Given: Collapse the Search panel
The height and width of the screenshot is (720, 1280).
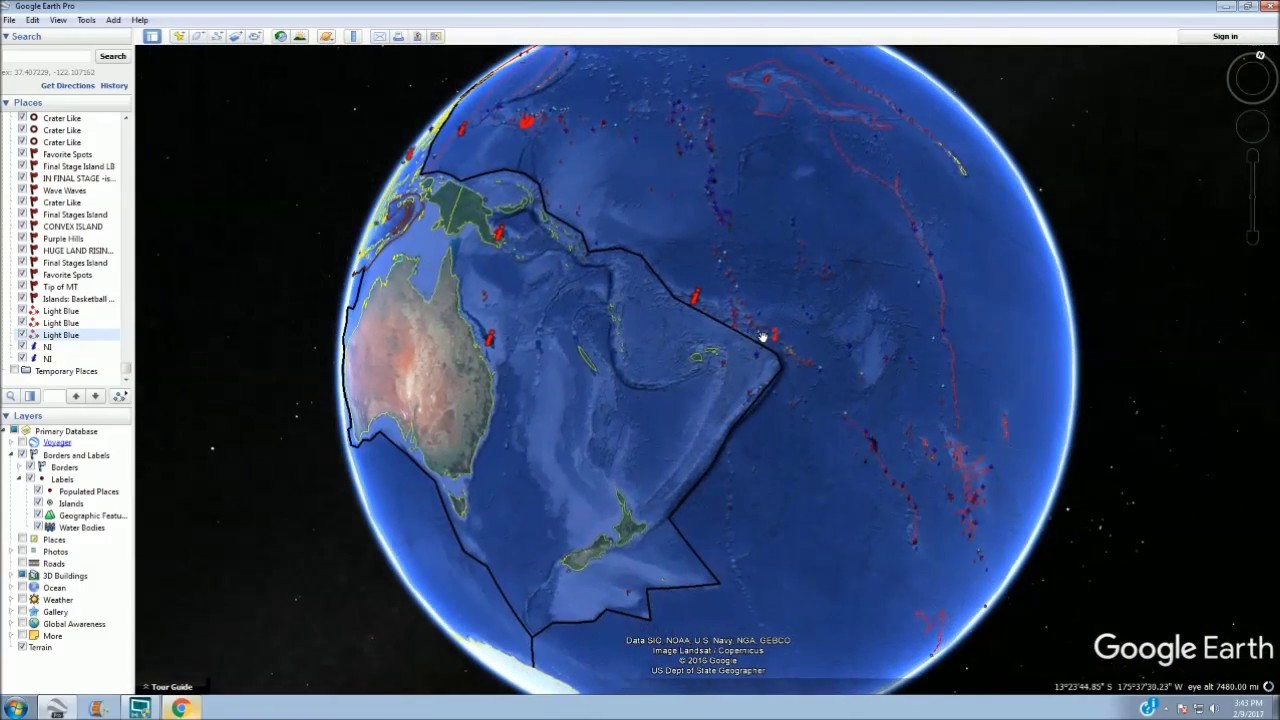Looking at the screenshot, I should click(x=6, y=36).
